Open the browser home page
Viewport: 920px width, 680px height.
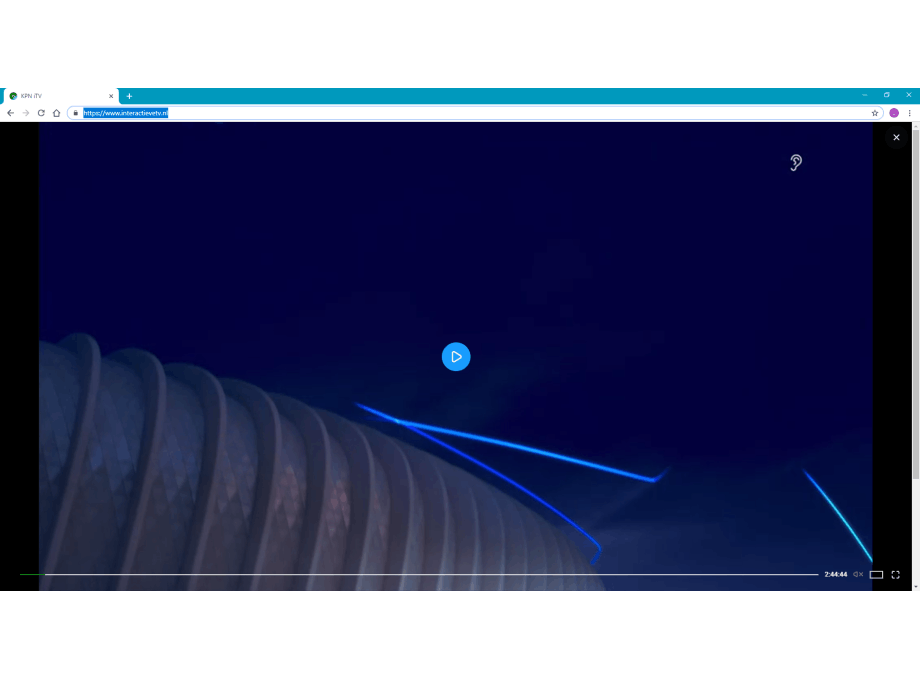click(56, 113)
